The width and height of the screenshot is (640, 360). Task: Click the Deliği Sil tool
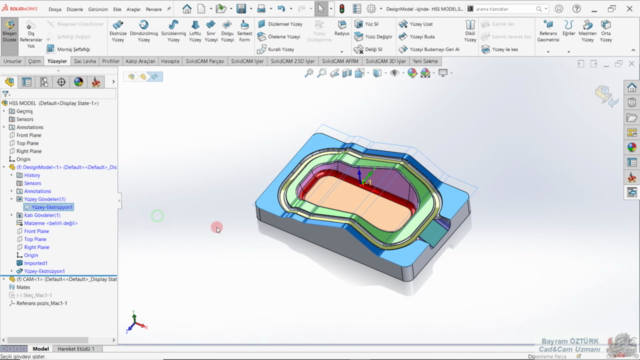369,49
